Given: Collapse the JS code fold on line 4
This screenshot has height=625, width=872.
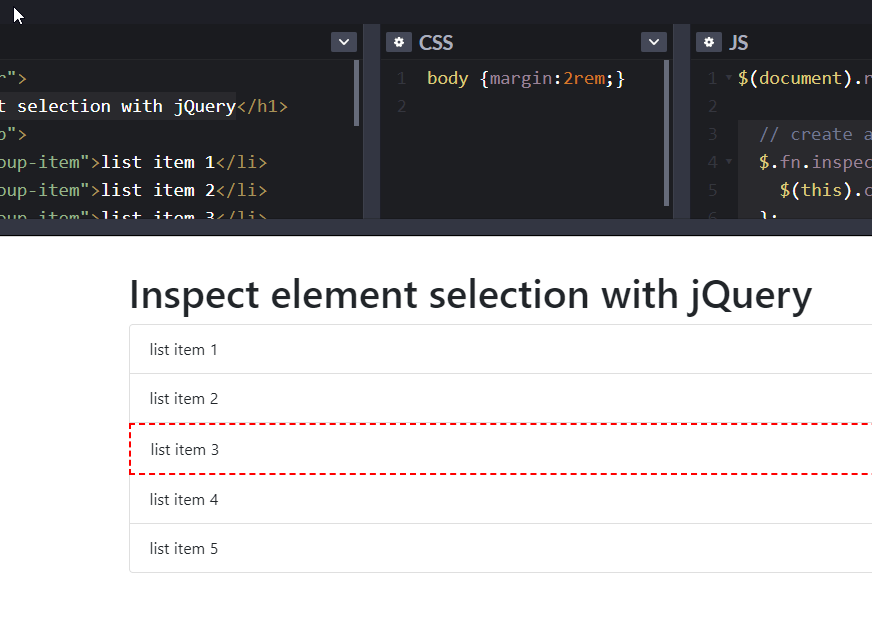Looking at the screenshot, I should point(729,162).
